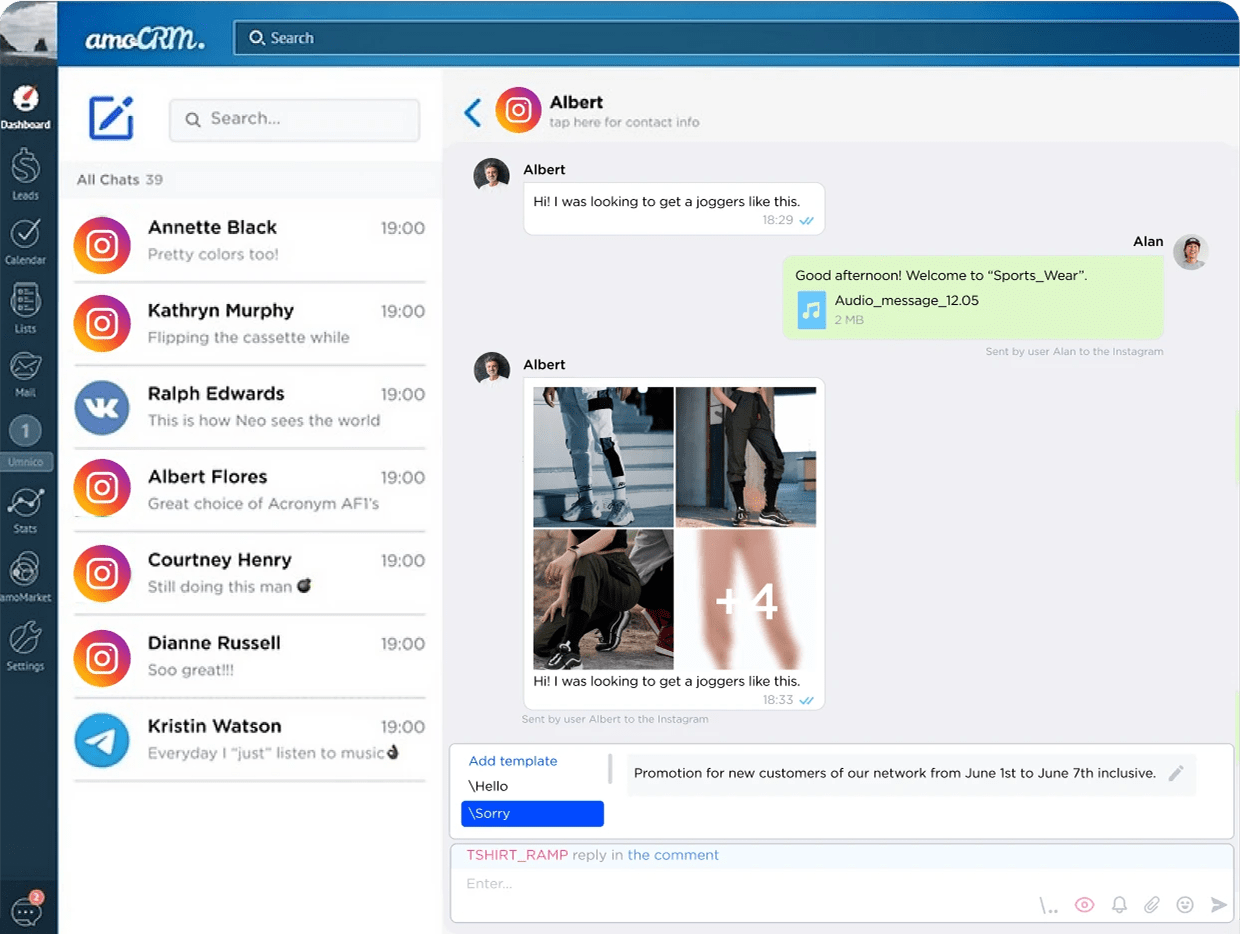Attach a file using the paperclip icon
The image size is (1240, 934).
pyautogui.click(x=1151, y=904)
